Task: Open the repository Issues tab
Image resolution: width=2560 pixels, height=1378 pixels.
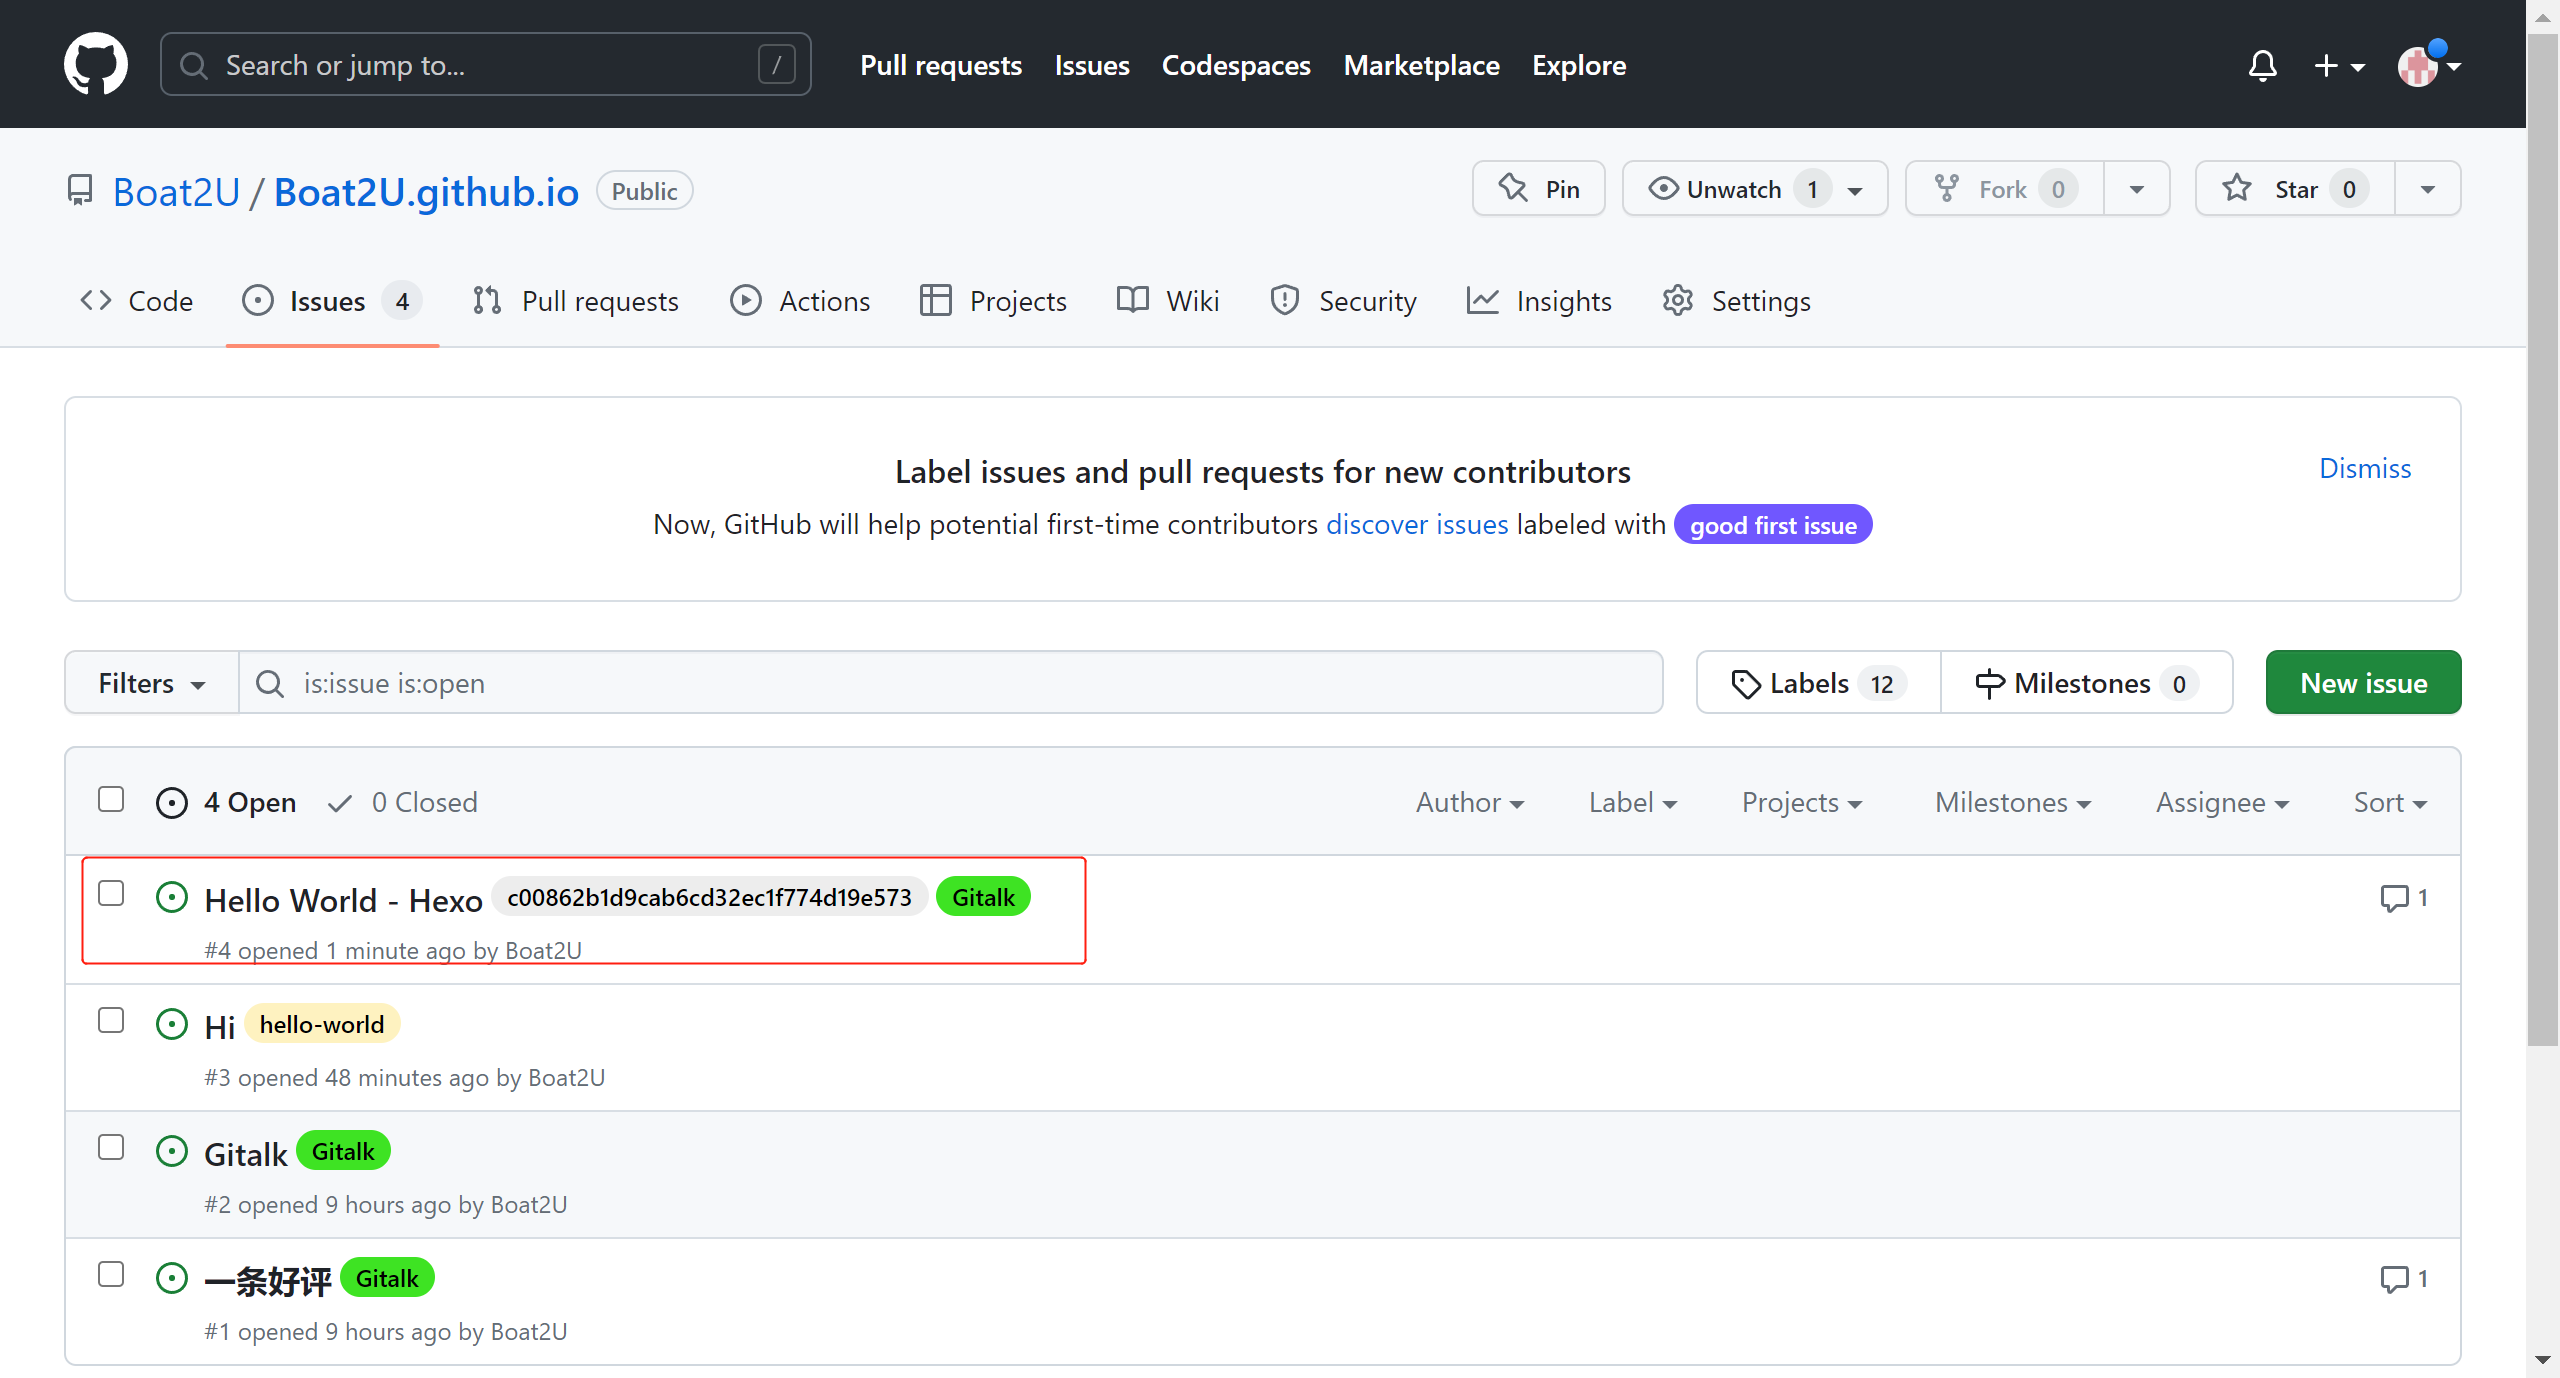Action: (x=332, y=301)
